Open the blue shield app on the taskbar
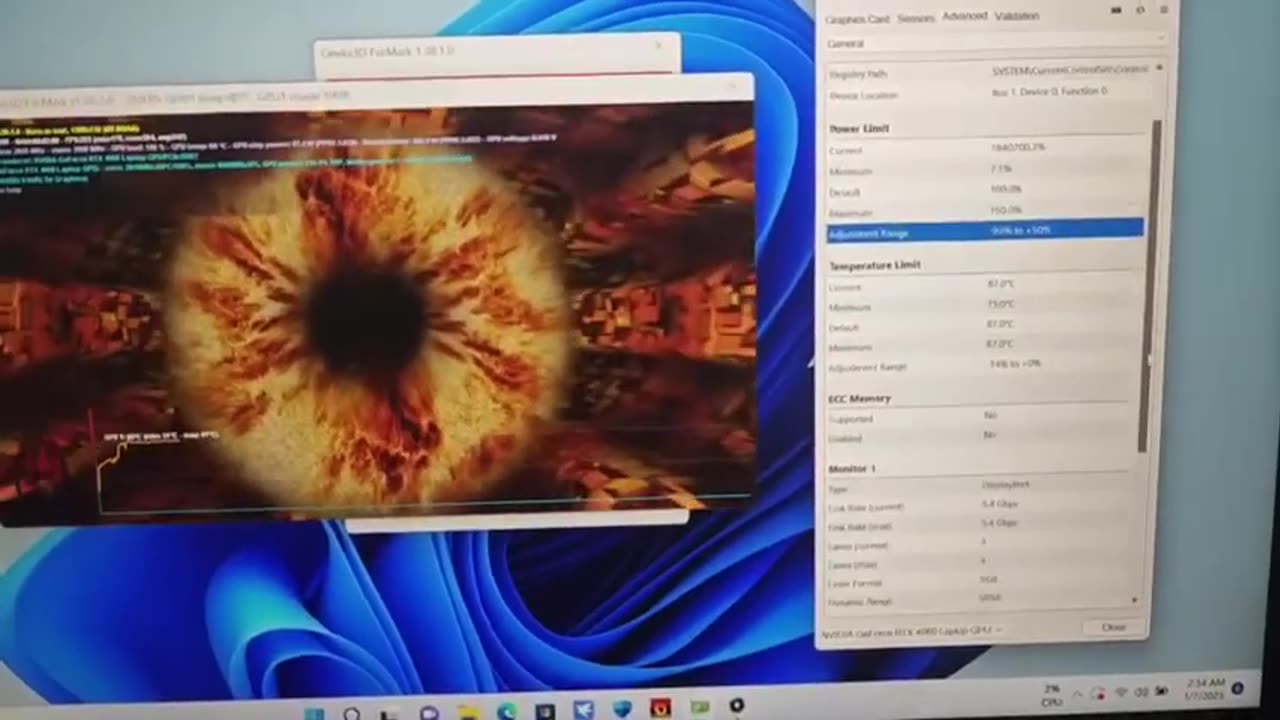Screen dimensions: 1280x720 click(x=622, y=709)
